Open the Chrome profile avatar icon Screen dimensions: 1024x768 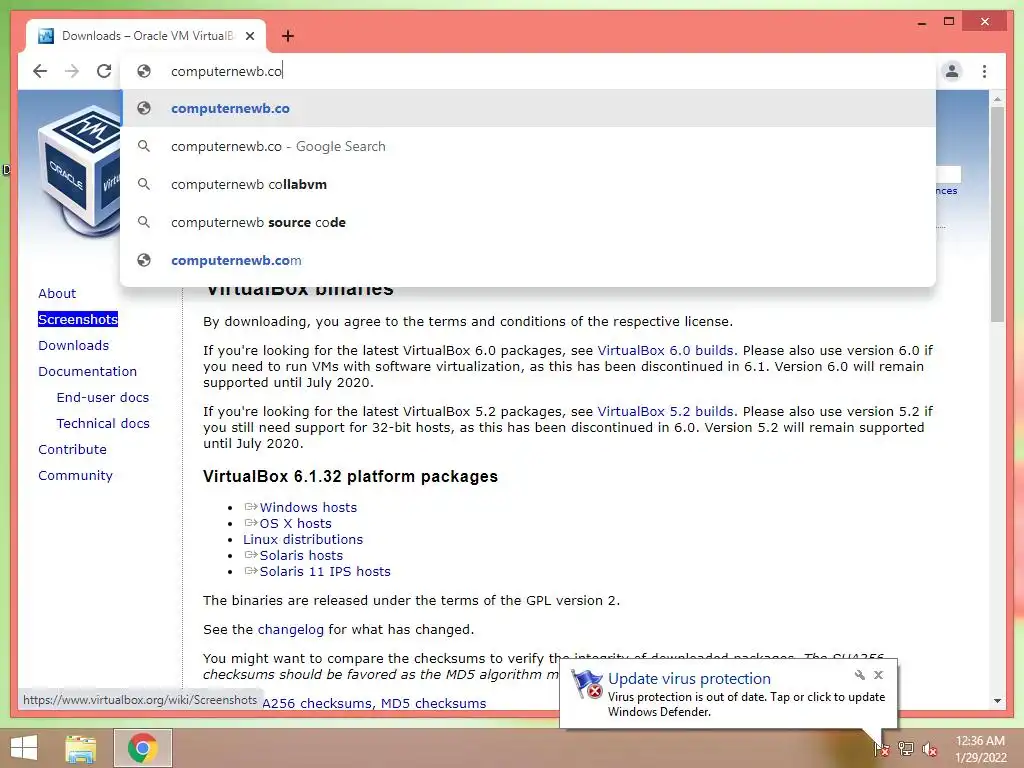tap(952, 71)
